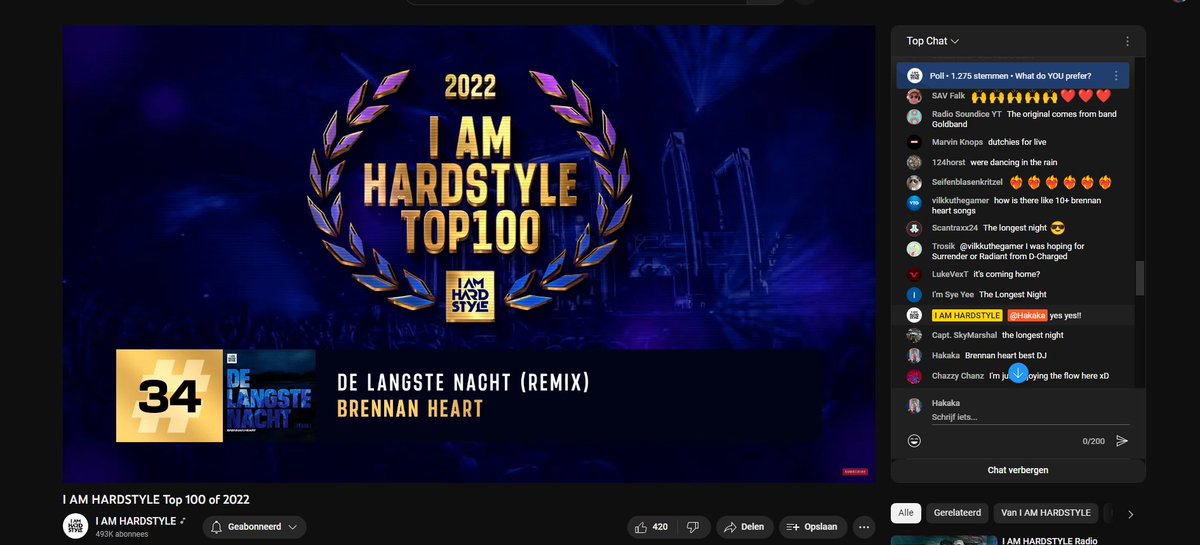Click the @Hakaka mention in chat

pyautogui.click(x=1027, y=315)
